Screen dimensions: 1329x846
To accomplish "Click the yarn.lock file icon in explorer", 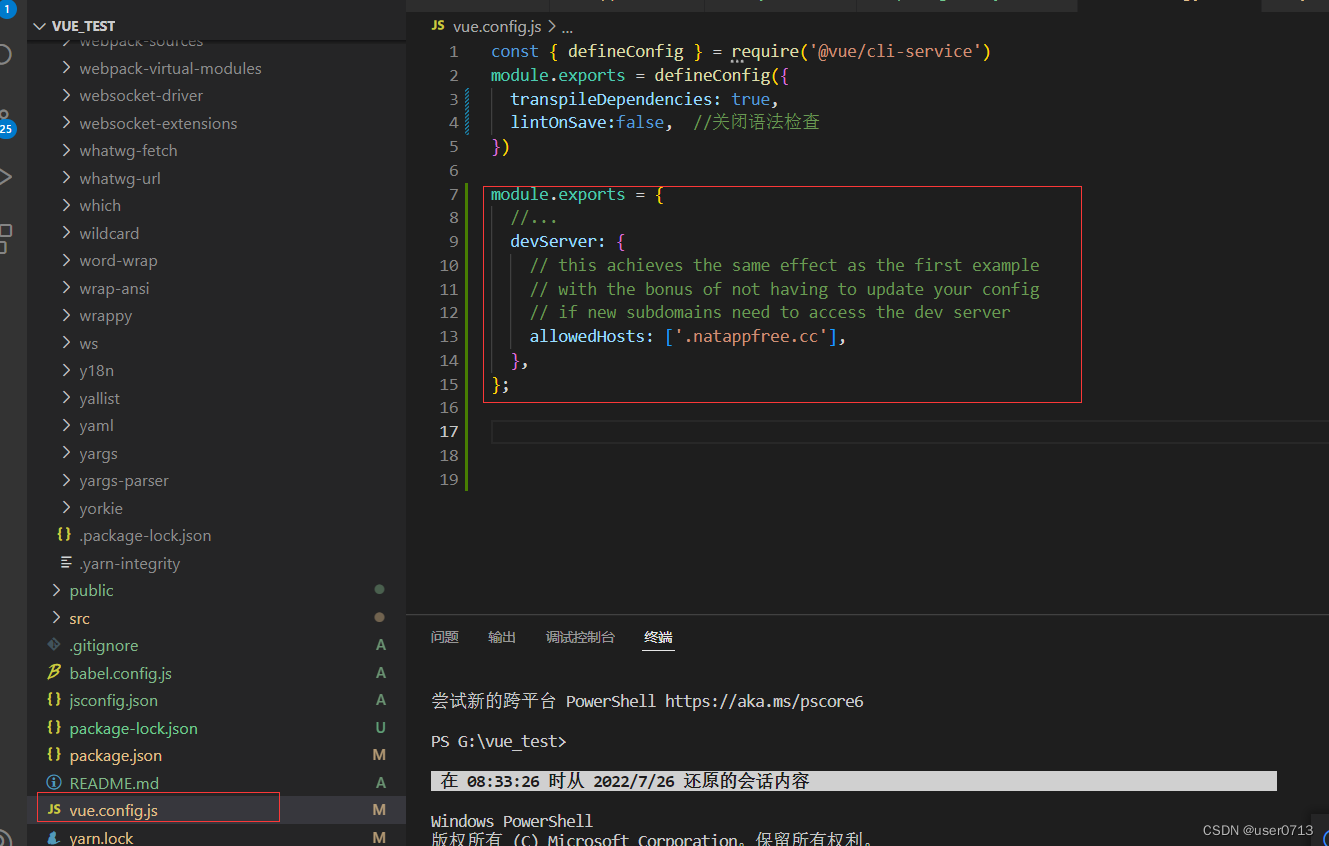I will 54,836.
